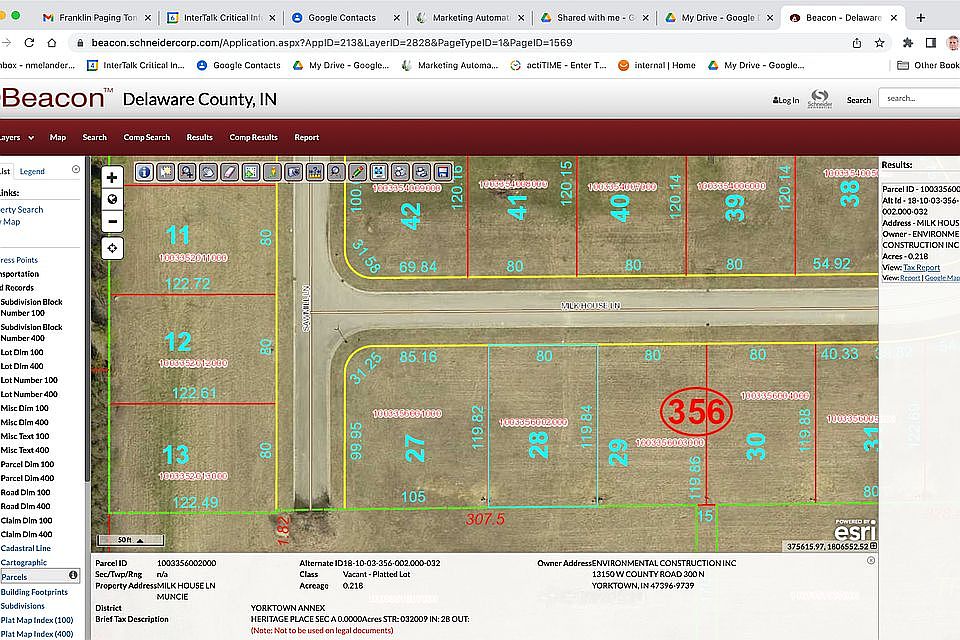The width and height of the screenshot is (960, 640).
Task: Click the locate crosshair button
Action: tap(112, 248)
